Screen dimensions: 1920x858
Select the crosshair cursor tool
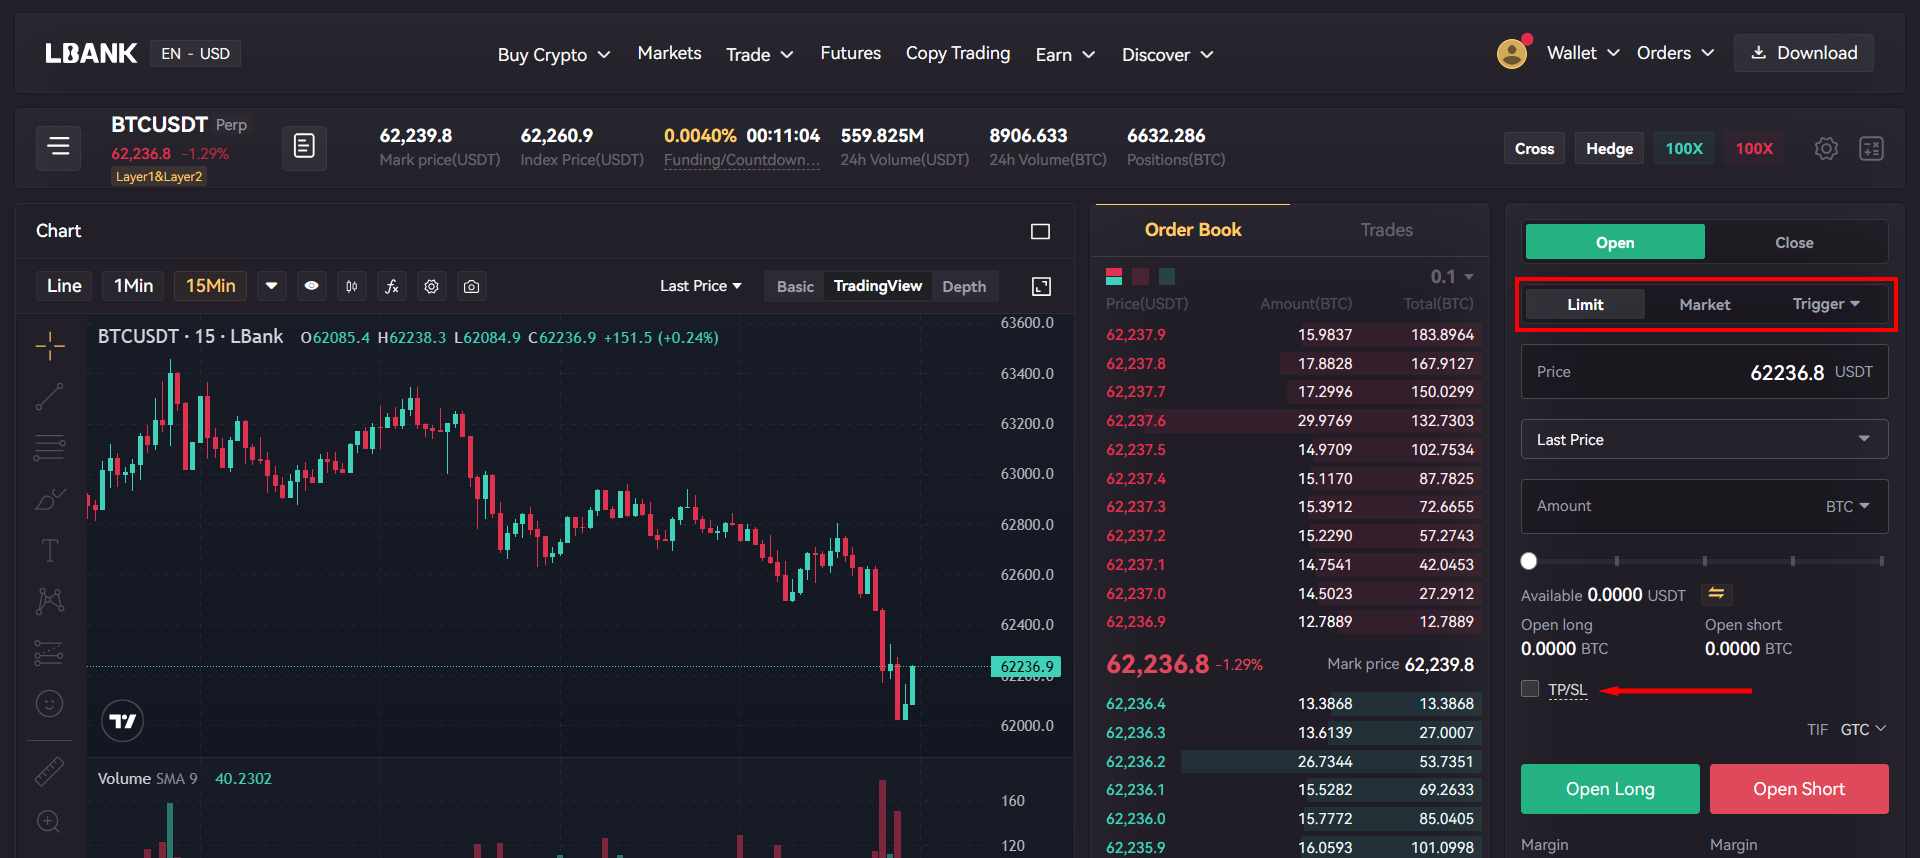pyautogui.click(x=50, y=346)
